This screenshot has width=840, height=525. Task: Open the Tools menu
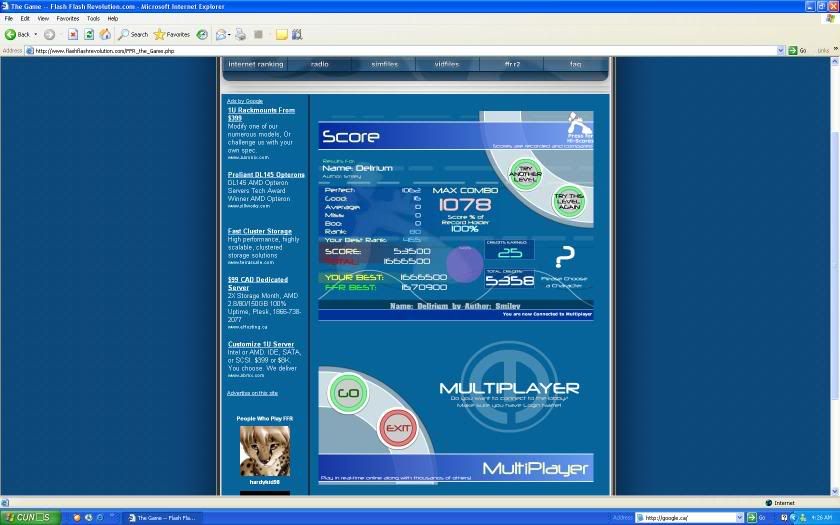pos(93,18)
